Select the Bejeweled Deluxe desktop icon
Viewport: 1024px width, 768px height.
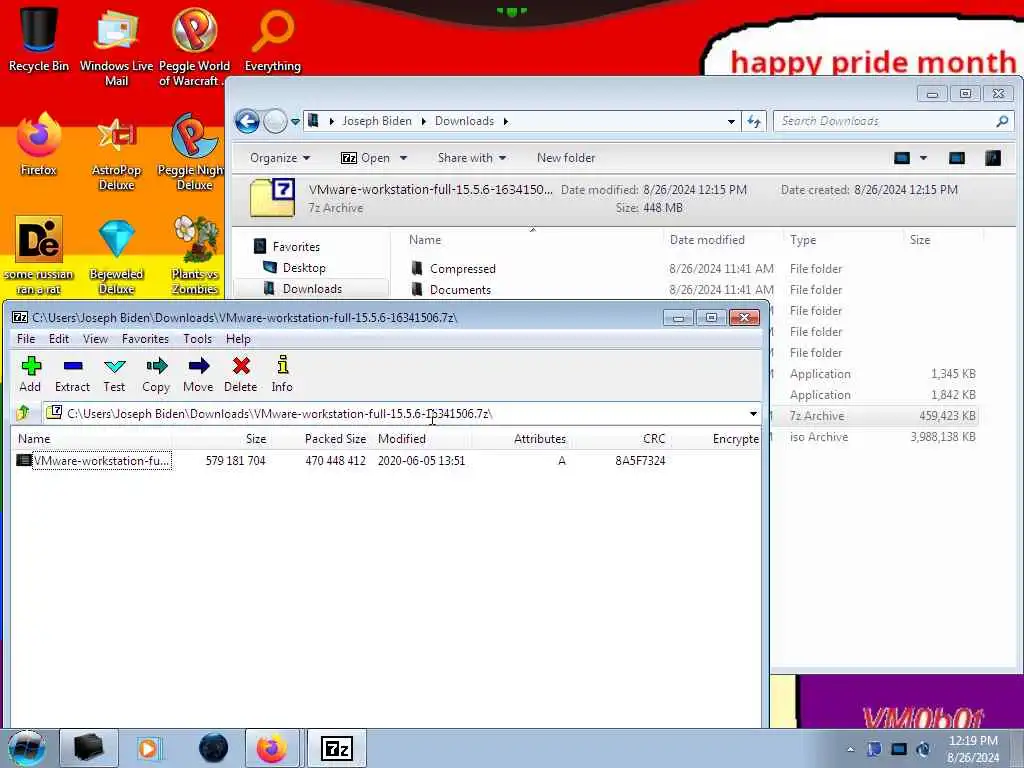coord(116,256)
